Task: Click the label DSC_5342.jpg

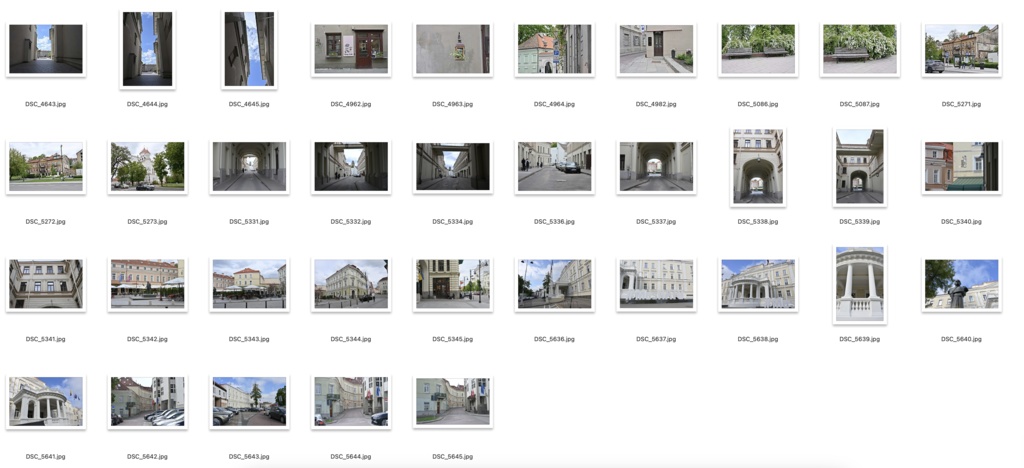Action: pos(148,339)
